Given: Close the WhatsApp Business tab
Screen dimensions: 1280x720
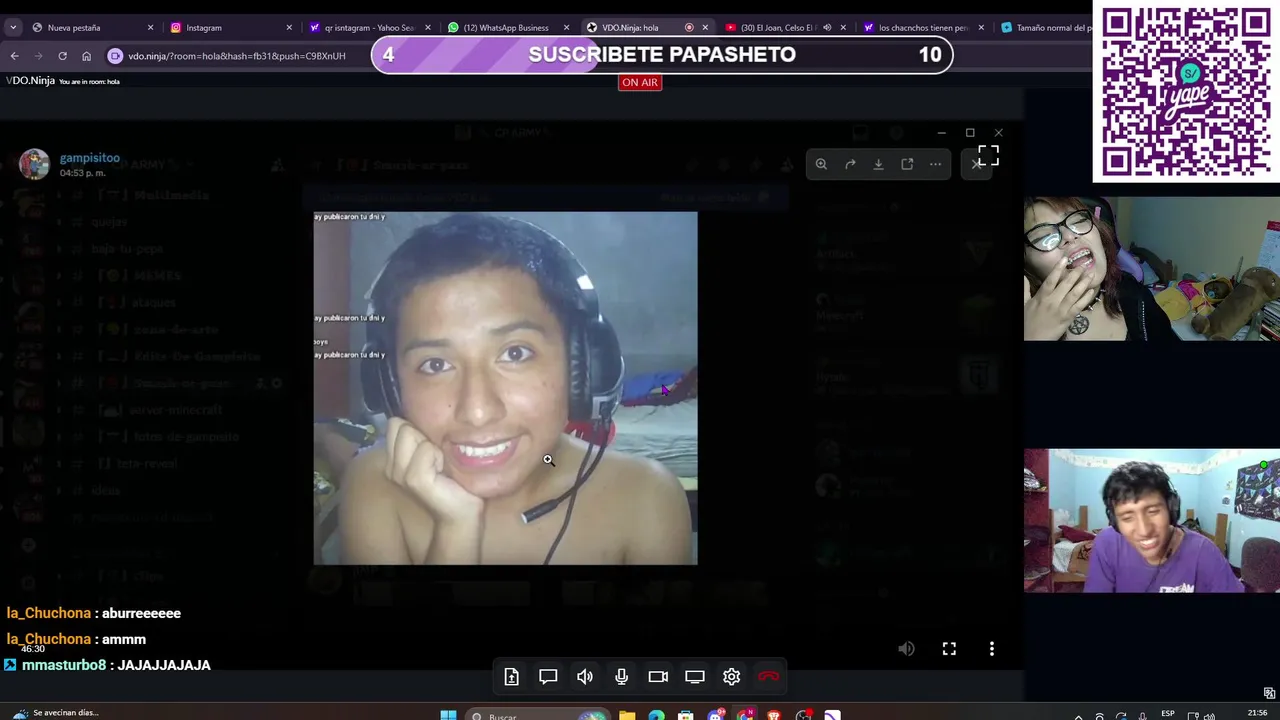Looking at the screenshot, I should coord(566,28).
